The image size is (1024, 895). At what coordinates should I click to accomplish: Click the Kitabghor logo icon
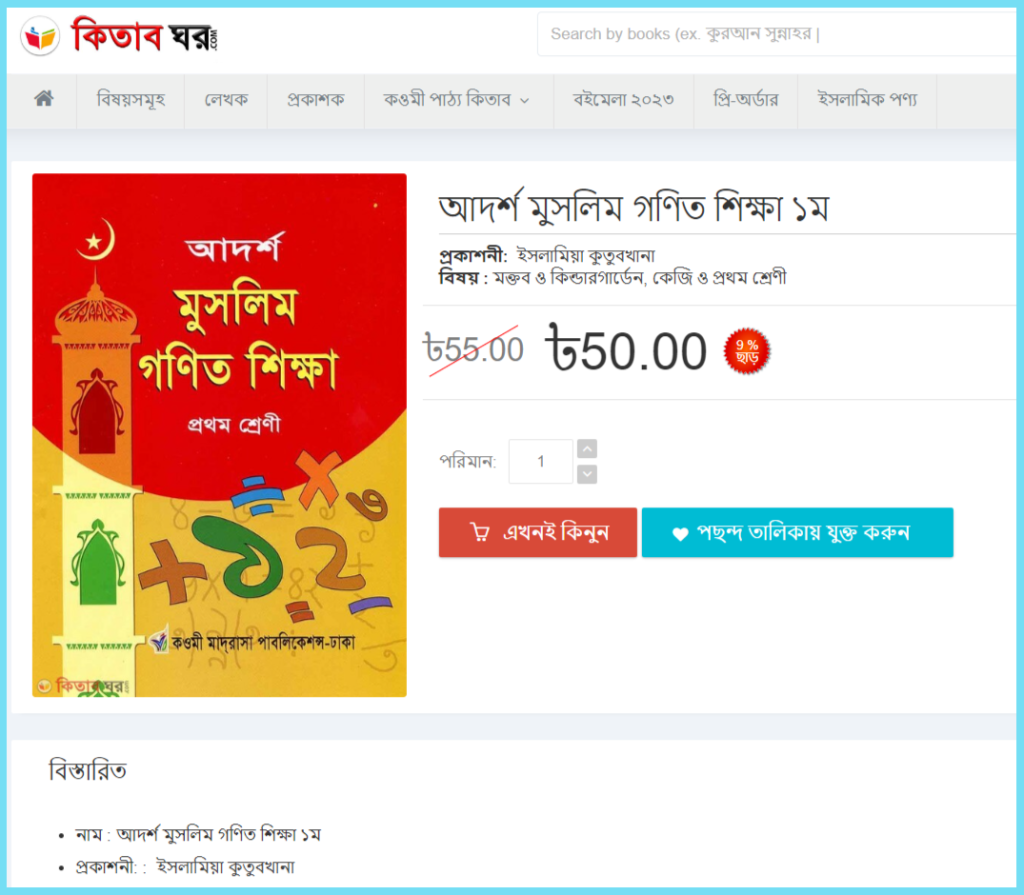(40, 36)
